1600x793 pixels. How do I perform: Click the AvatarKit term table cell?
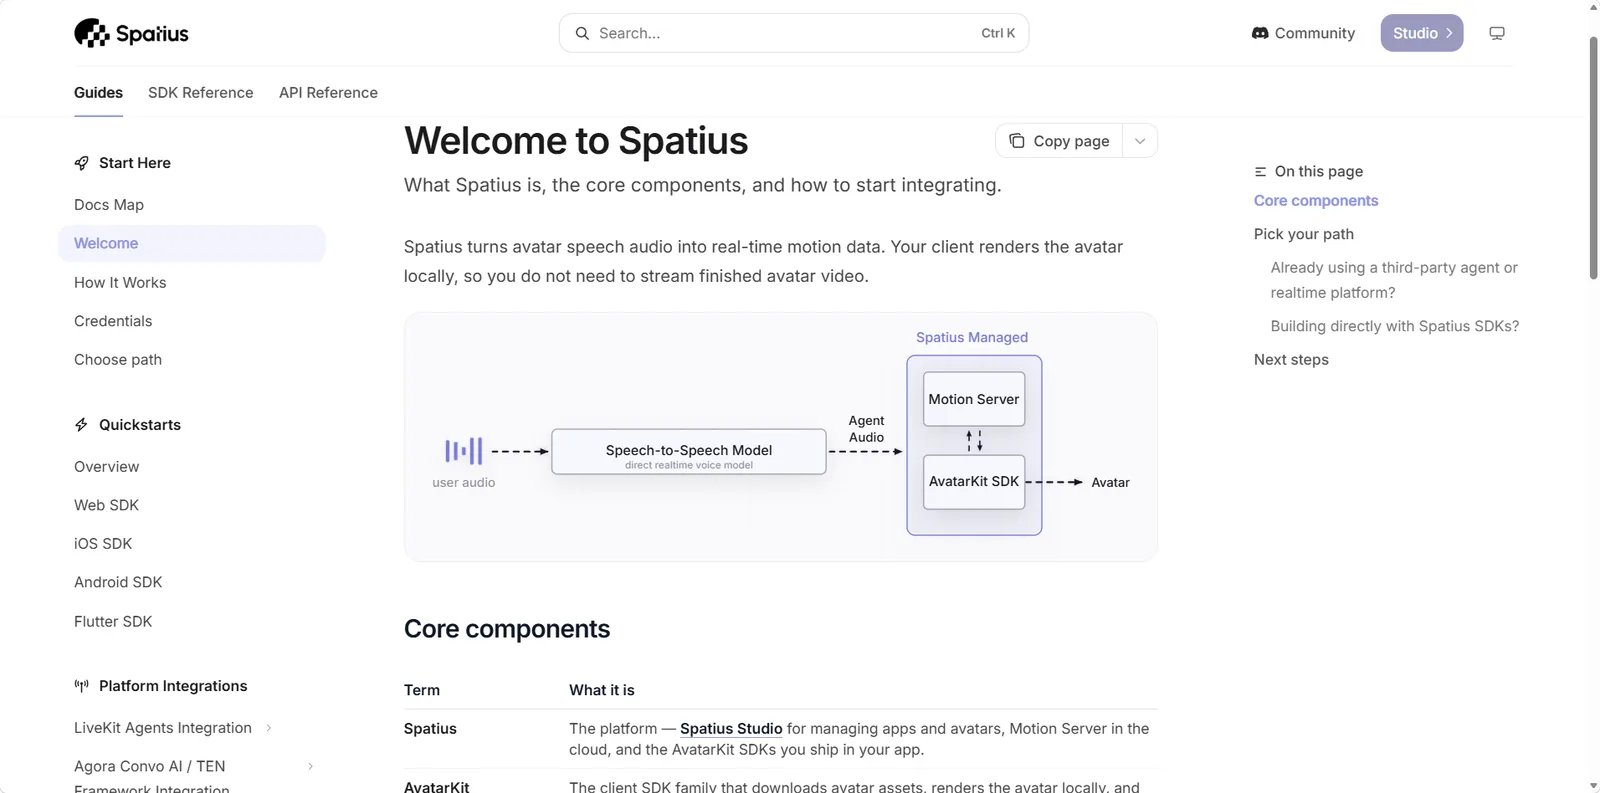tap(437, 786)
